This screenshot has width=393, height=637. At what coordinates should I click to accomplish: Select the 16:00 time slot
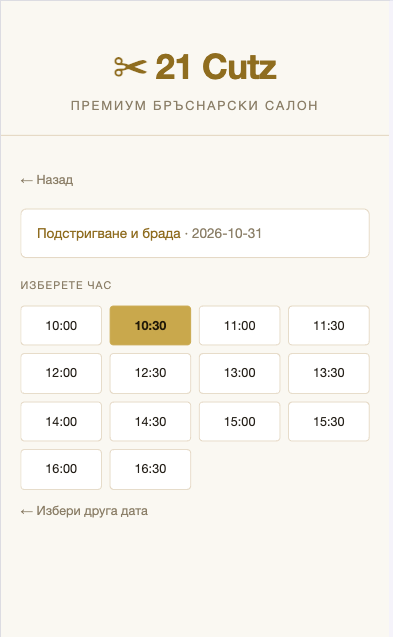[x=61, y=469]
